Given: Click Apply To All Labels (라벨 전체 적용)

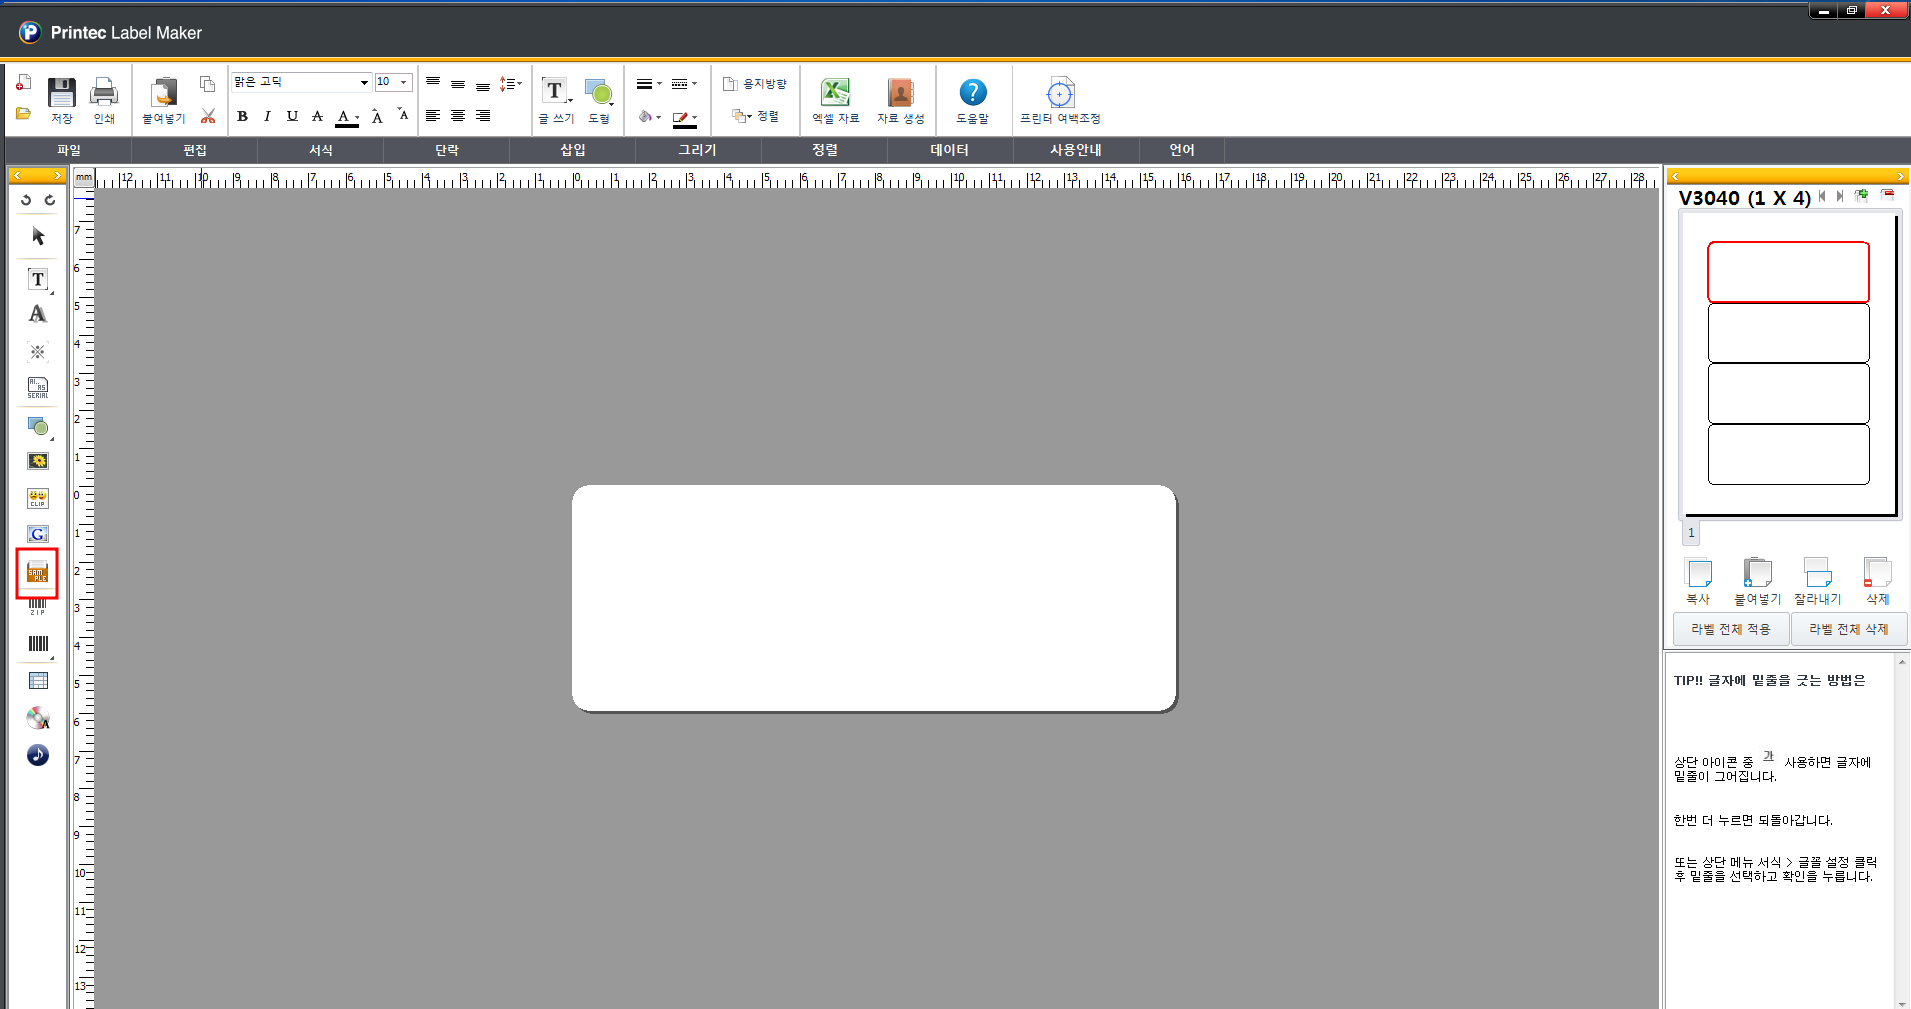Looking at the screenshot, I should click(x=1731, y=630).
